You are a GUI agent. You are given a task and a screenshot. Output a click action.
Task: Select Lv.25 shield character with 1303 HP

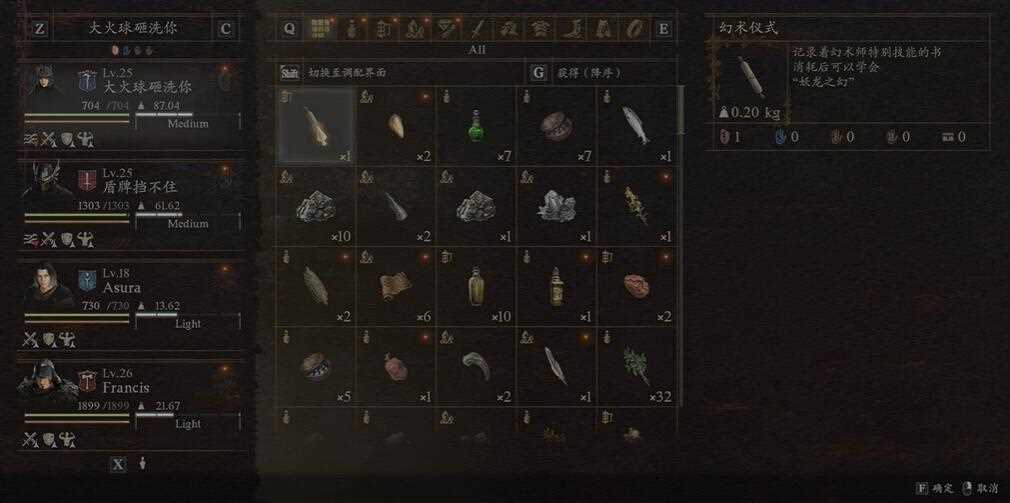[x=132, y=204]
